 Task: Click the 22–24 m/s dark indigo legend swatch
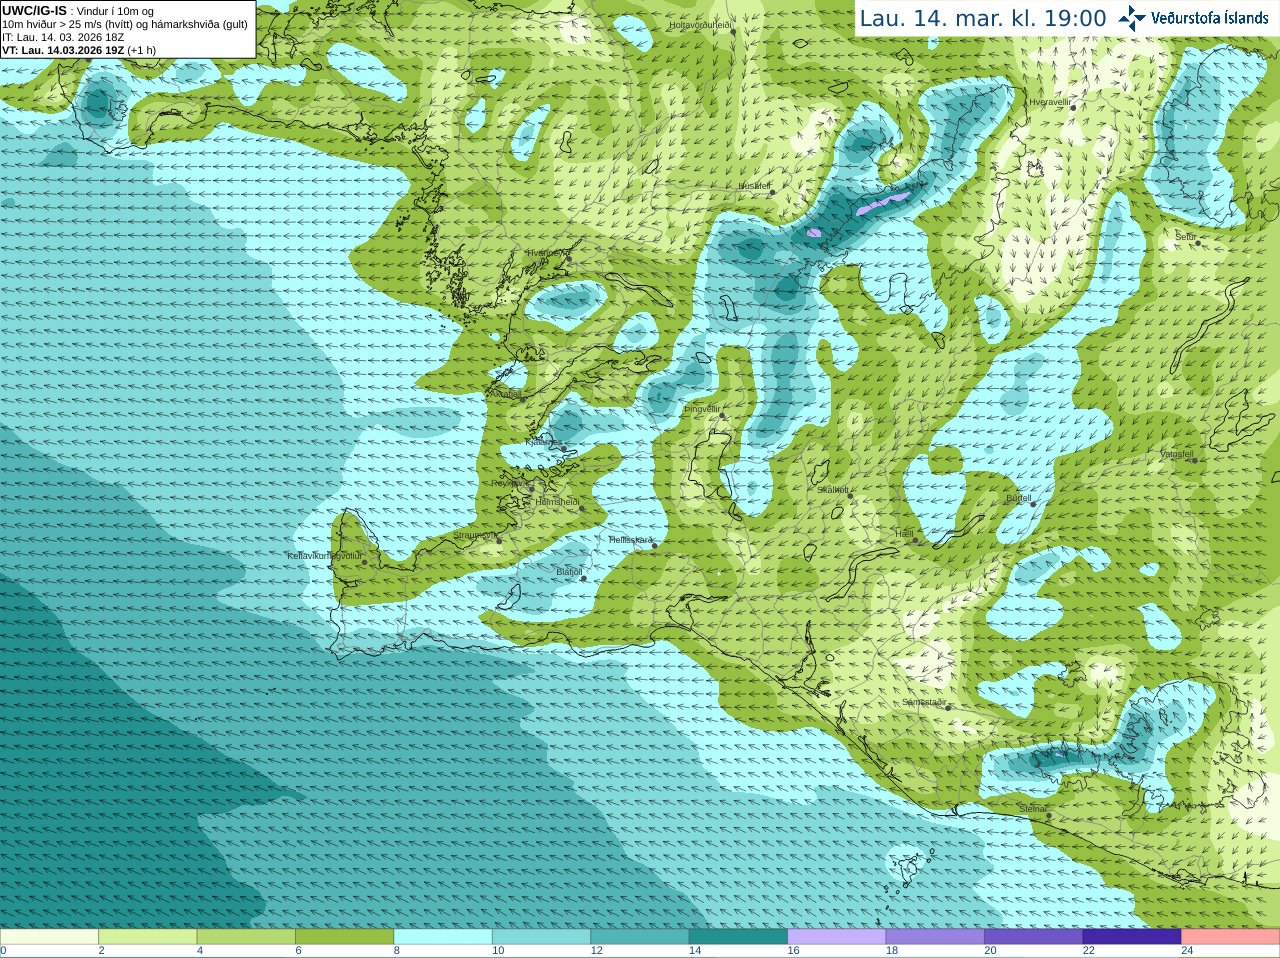tap(1132, 937)
